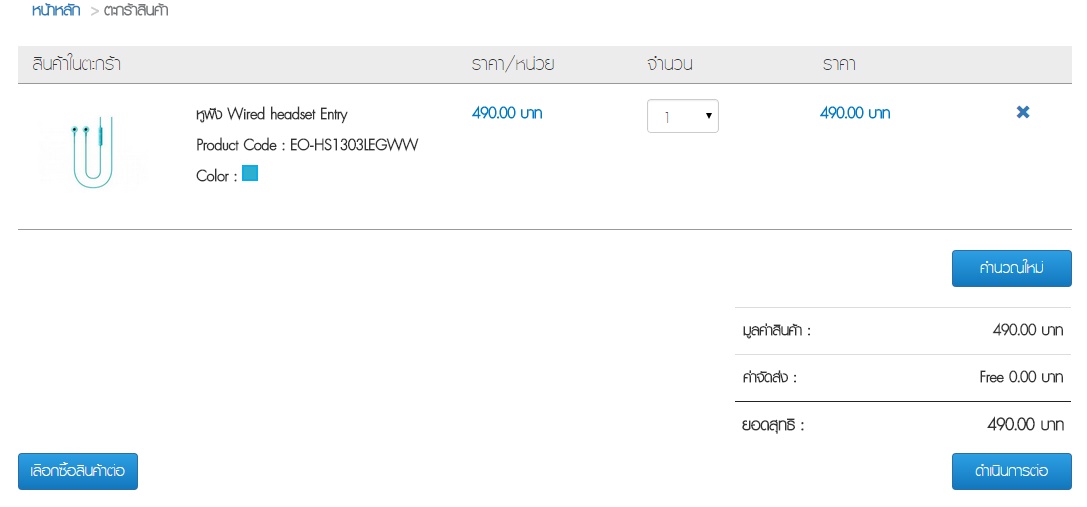
Task: Click the rightmost ราคา column header
Action: point(839,65)
